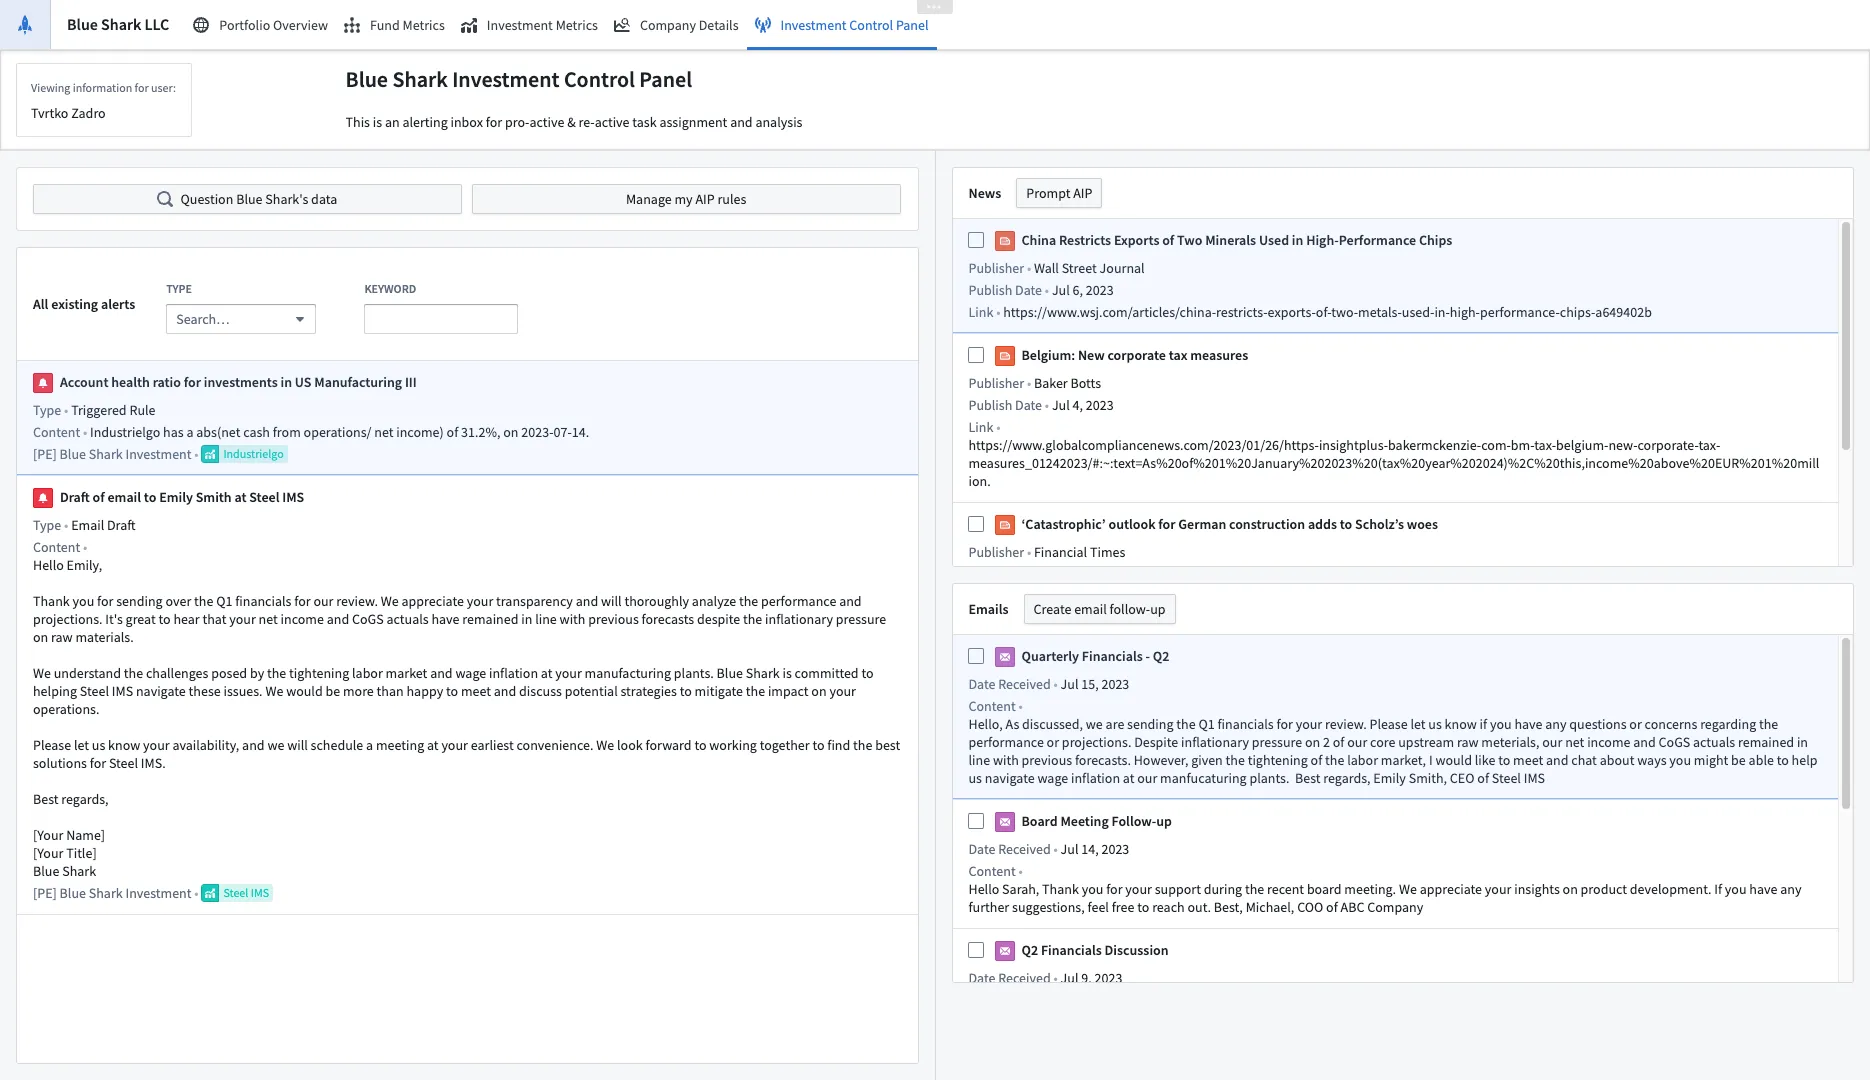
Task: Click the Question Blue Shark's data button
Action: click(247, 200)
